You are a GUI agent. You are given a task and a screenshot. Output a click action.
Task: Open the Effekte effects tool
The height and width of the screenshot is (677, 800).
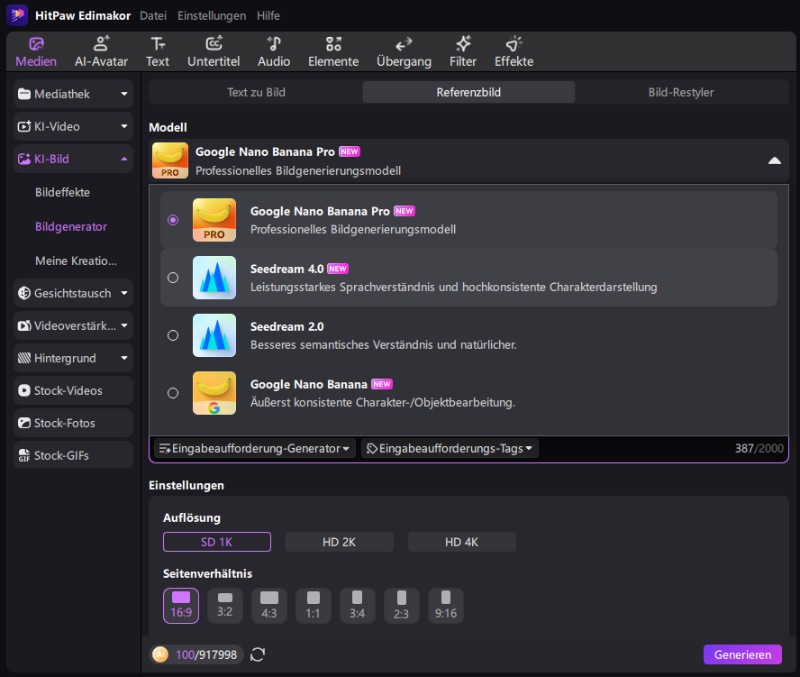(x=513, y=51)
